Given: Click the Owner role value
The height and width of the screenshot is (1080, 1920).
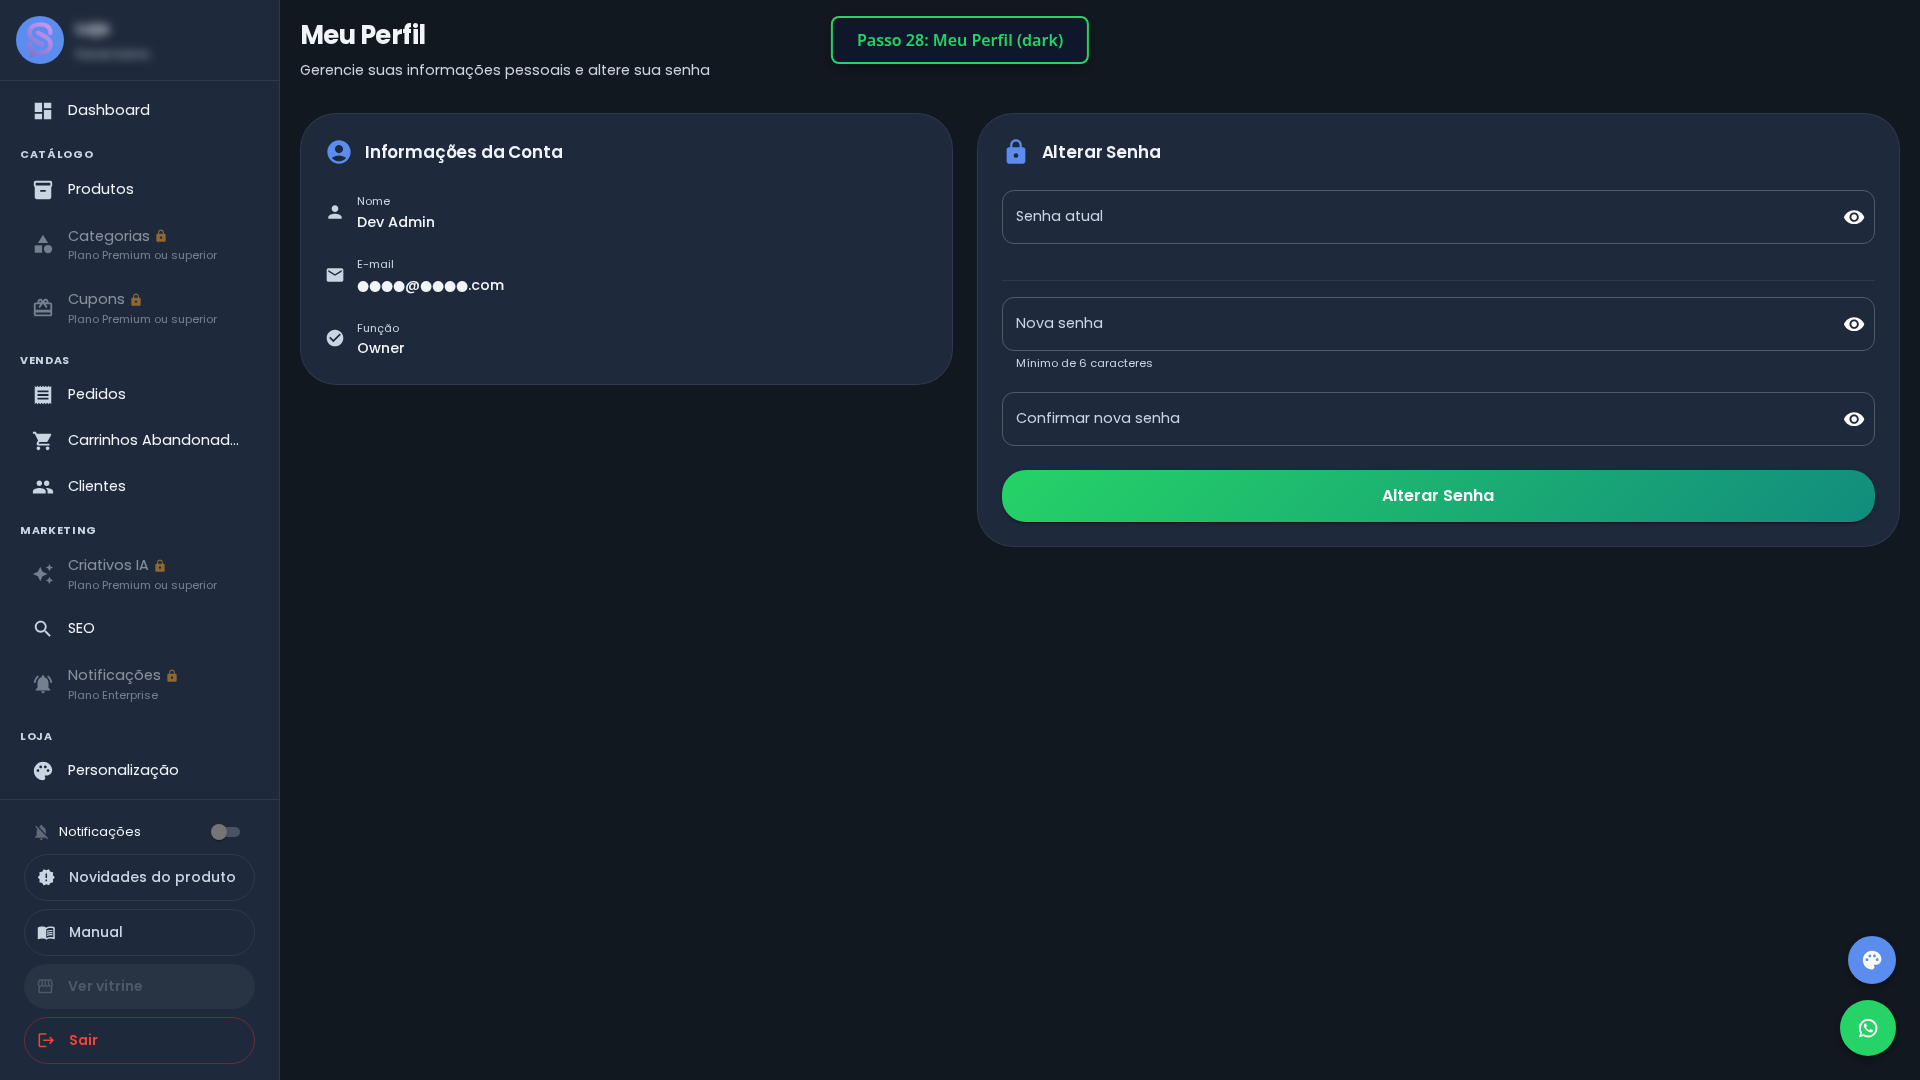Looking at the screenshot, I should click(381, 348).
